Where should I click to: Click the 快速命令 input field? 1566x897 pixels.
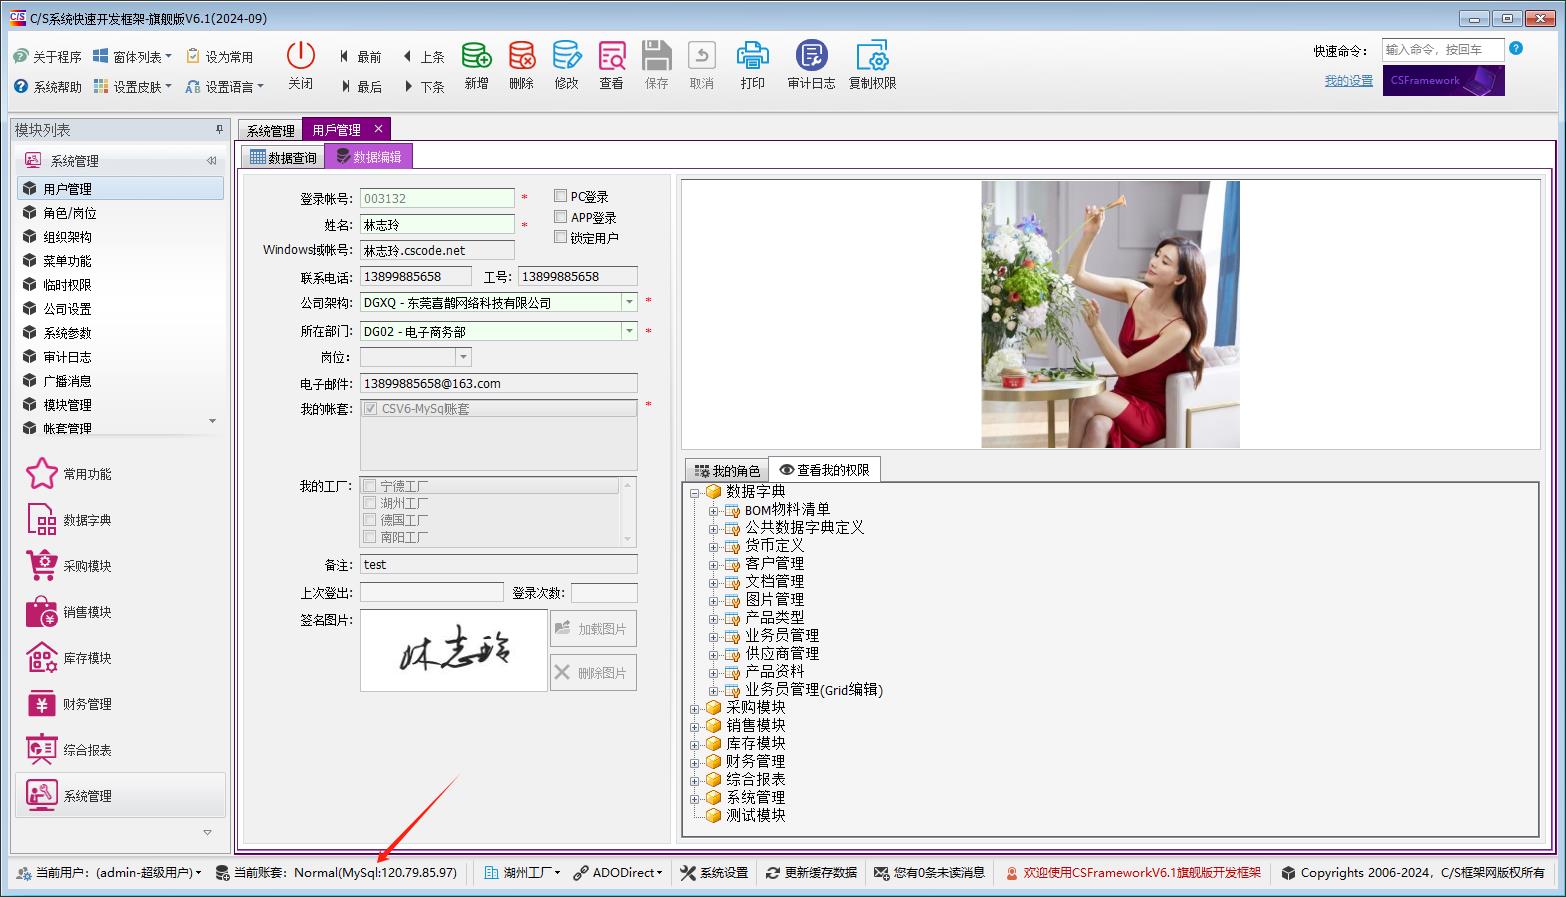click(x=1441, y=50)
